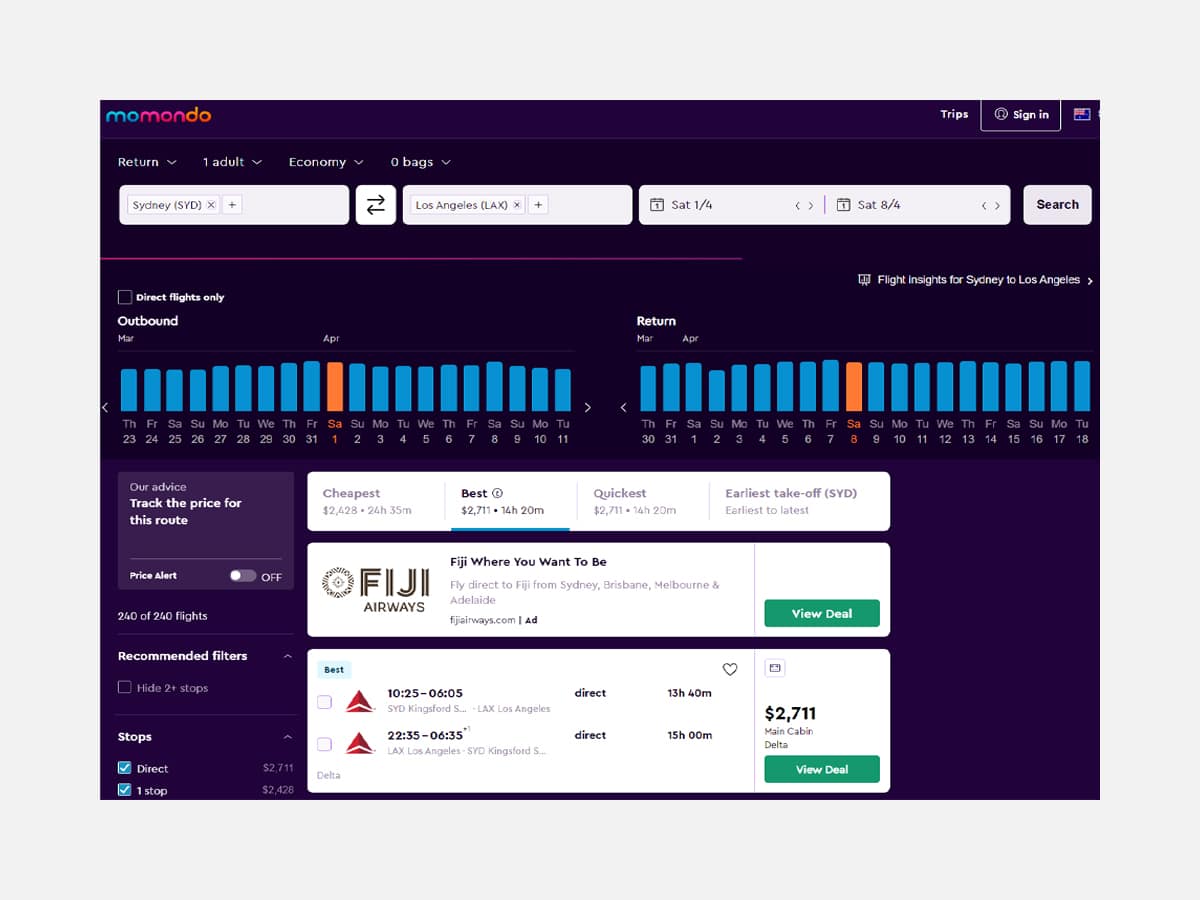
Task: Remove Los Angeles (LAX) from destination
Action: coord(517,205)
